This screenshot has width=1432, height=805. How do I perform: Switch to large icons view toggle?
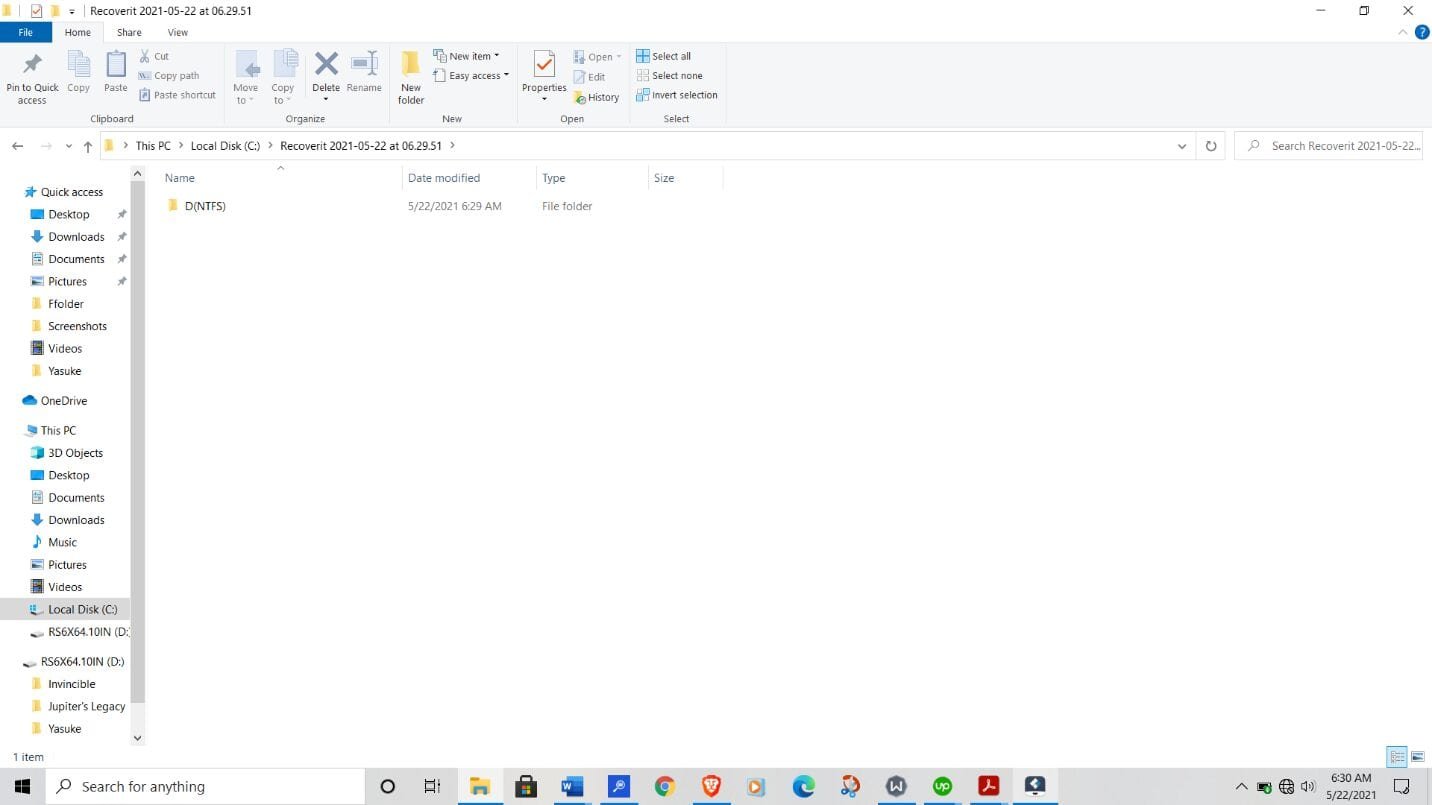tap(1419, 757)
